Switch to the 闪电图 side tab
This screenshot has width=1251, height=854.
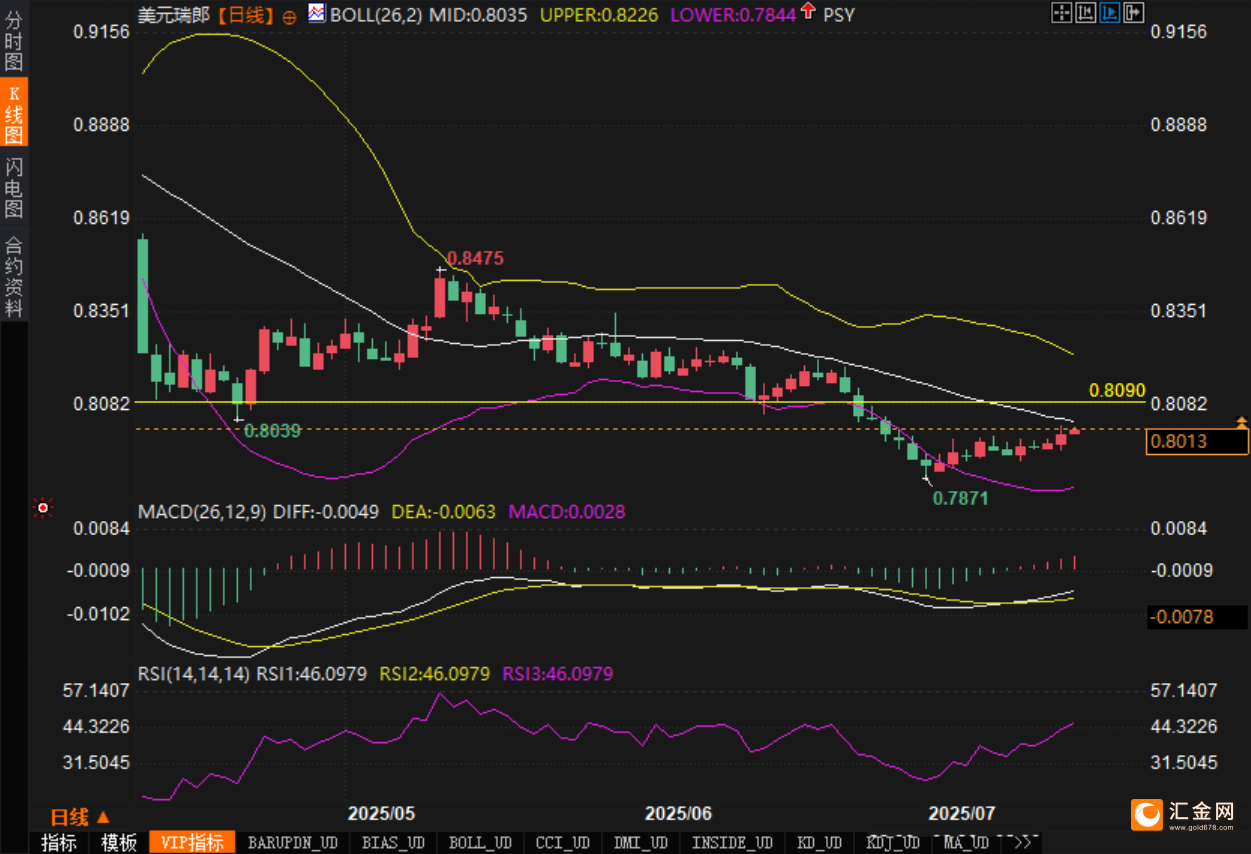pos(14,187)
